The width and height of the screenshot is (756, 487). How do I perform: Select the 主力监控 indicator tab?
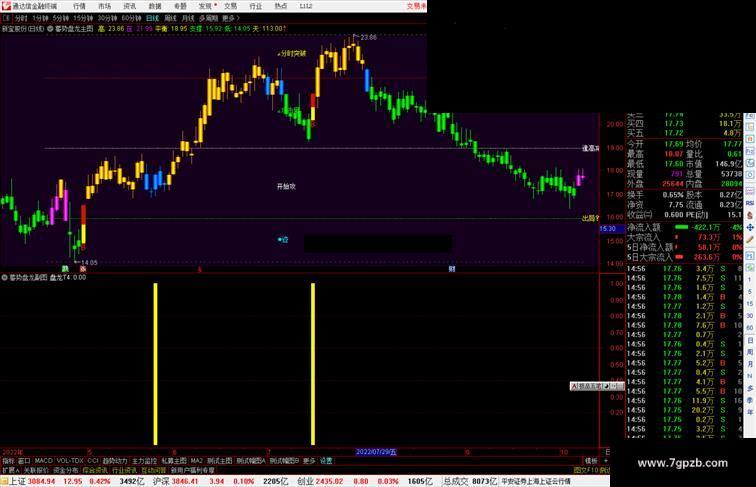(x=144, y=461)
